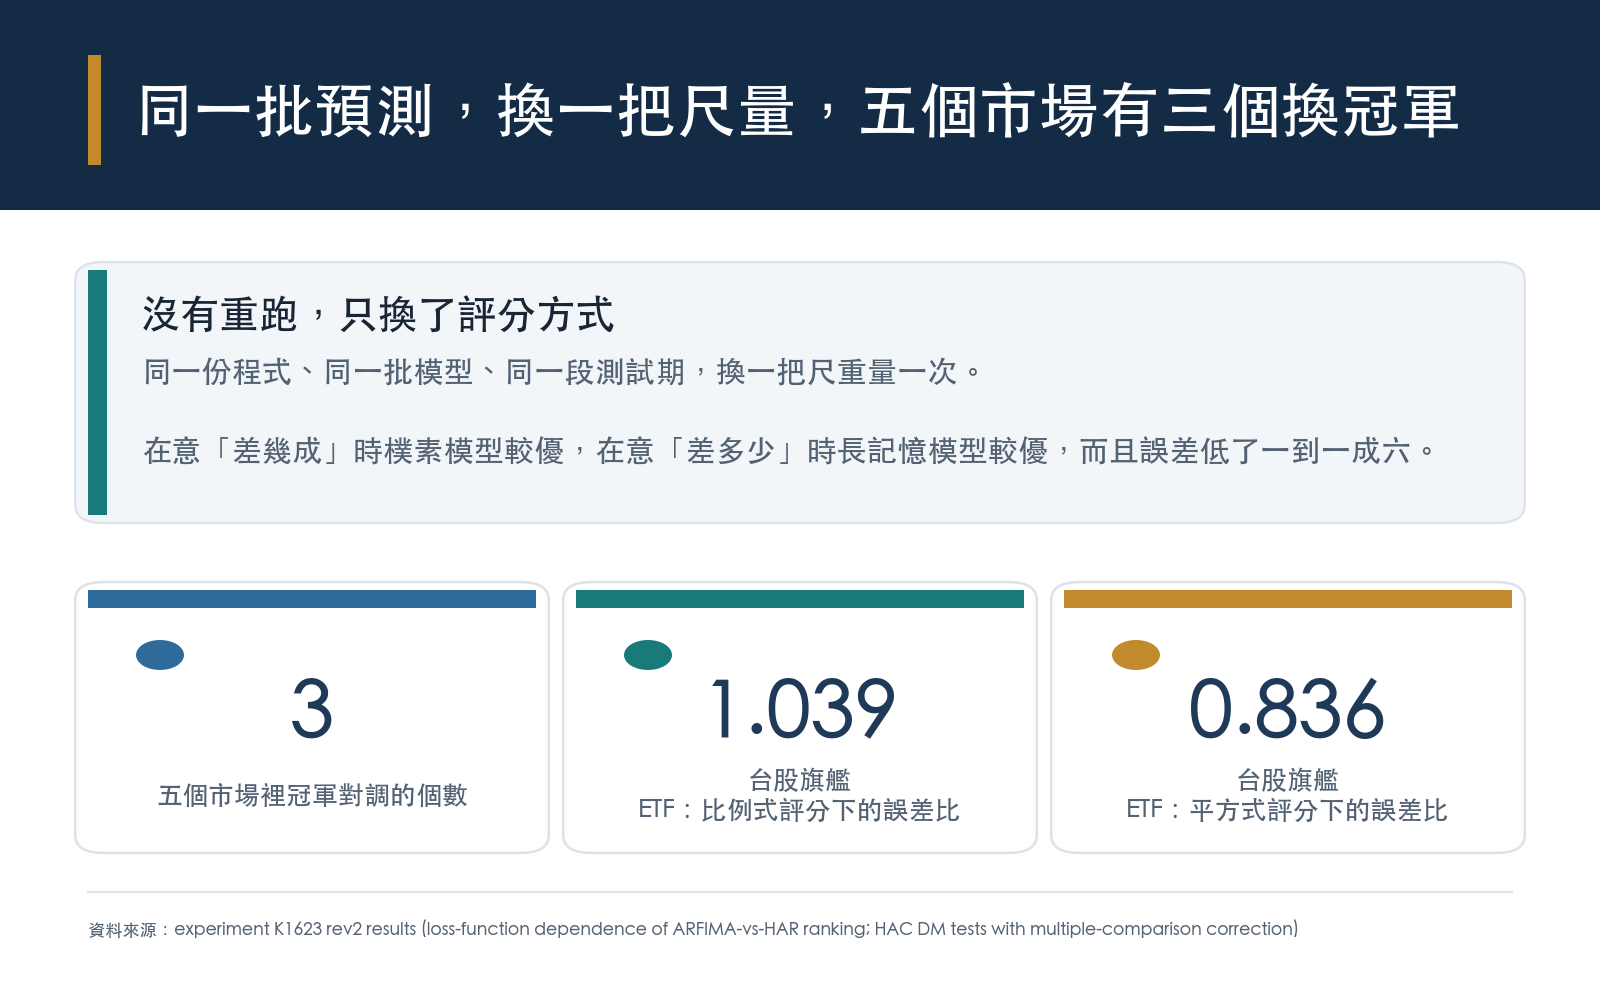
Task: Click the gold oval in the 0.836 card
Action: 1136,655
